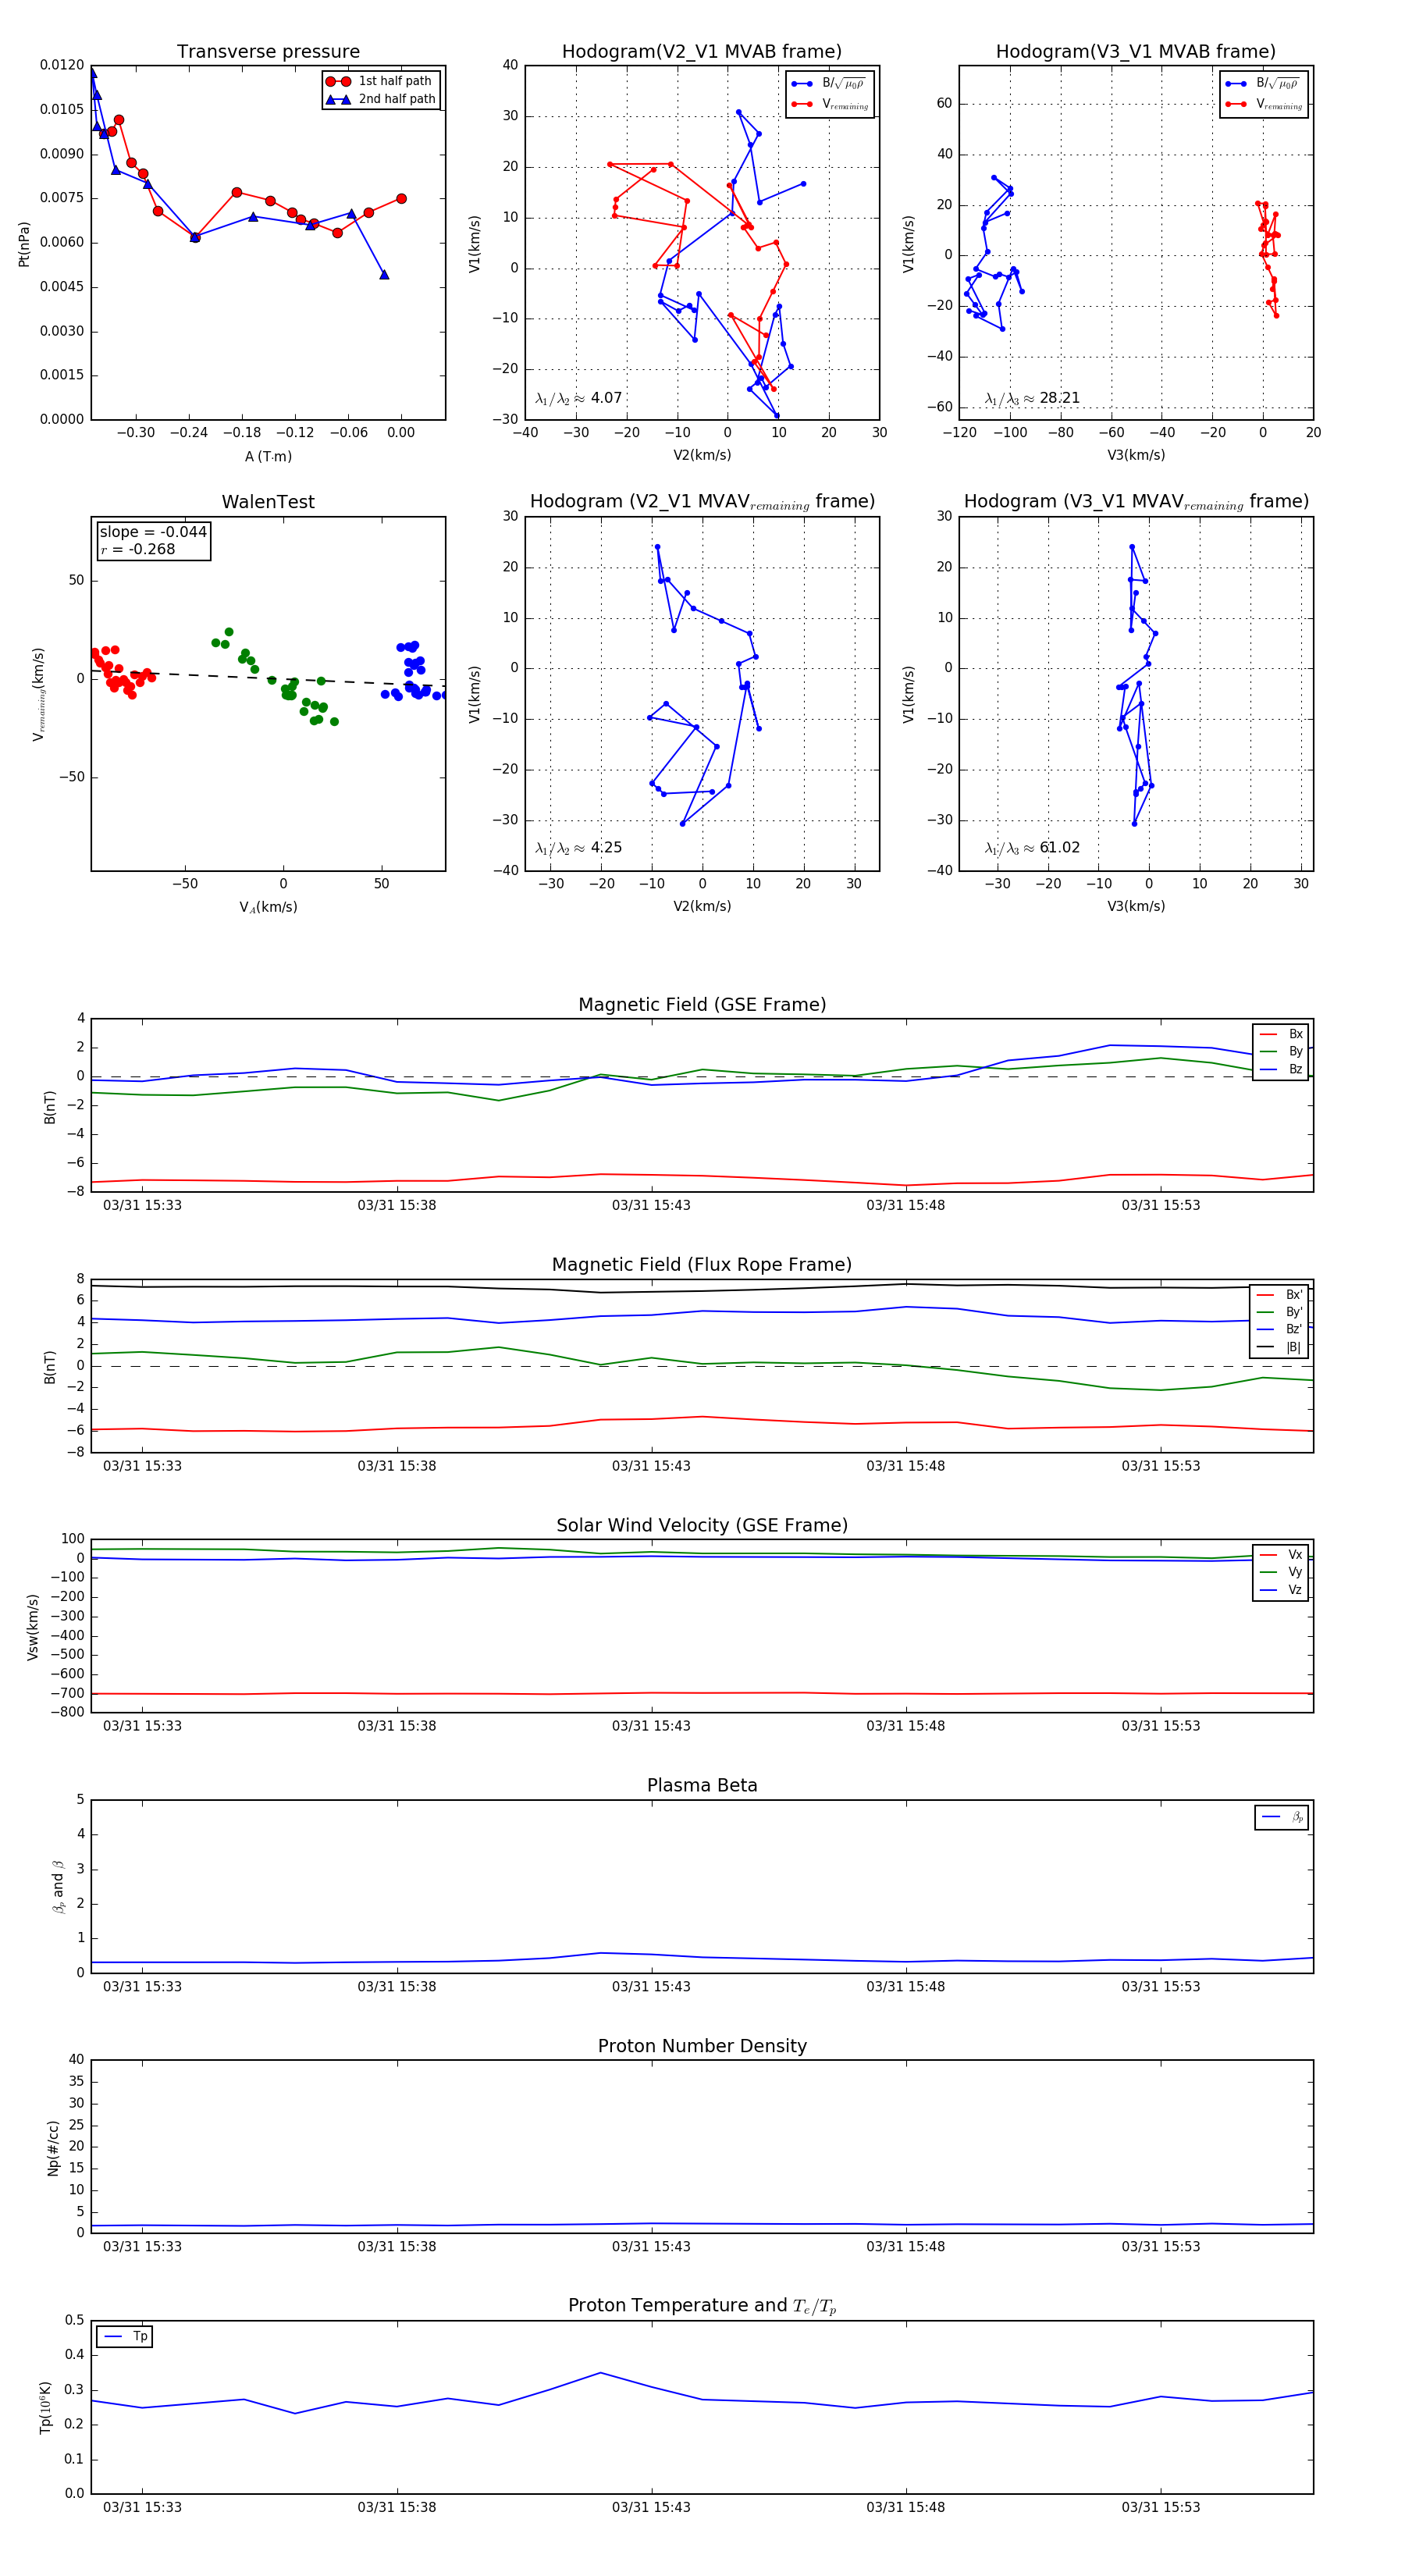Click 'Proton Temperature and Te/Tp' title
The width and height of the screenshot is (1405, 2576).
[x=702, y=2306]
